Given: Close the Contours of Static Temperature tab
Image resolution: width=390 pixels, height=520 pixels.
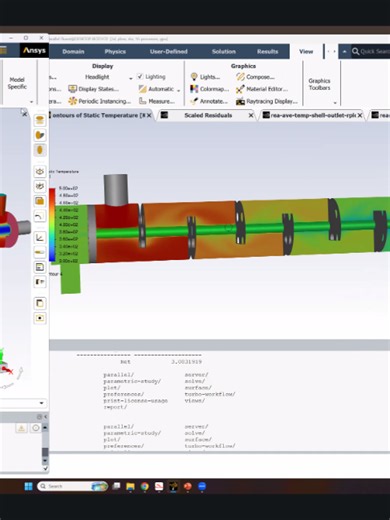Looking at the screenshot, I should [149, 115].
